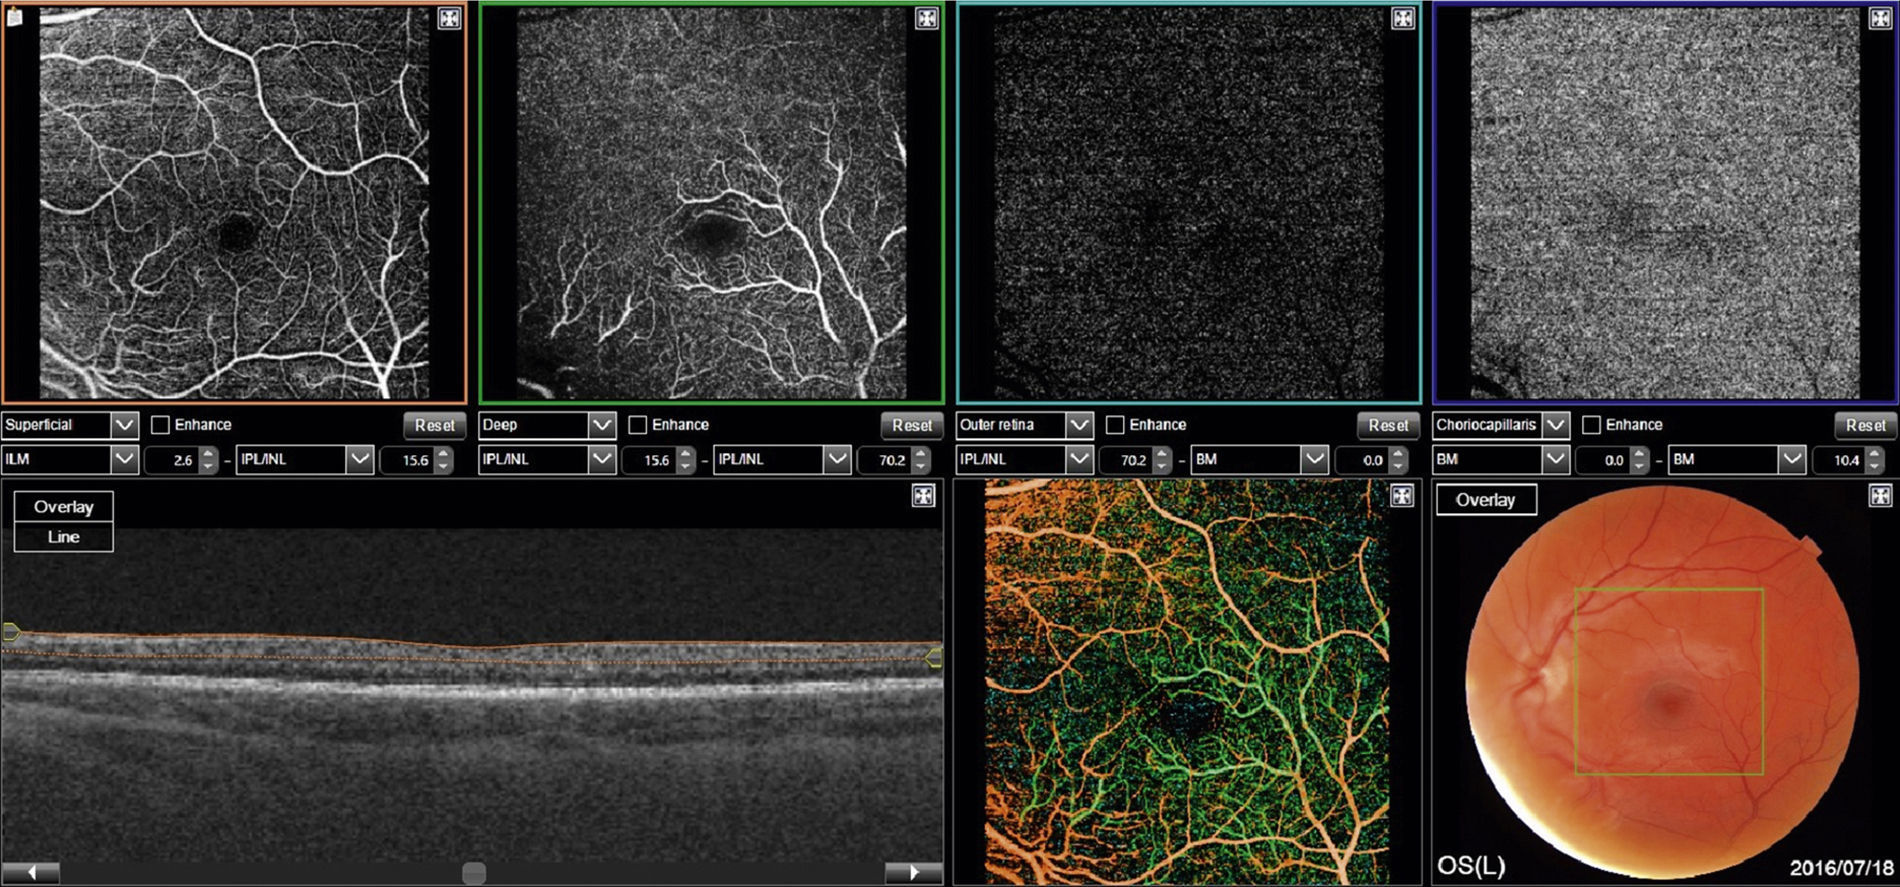Maximize the Outer retina panel
This screenshot has width=1900, height=887.
click(1403, 18)
